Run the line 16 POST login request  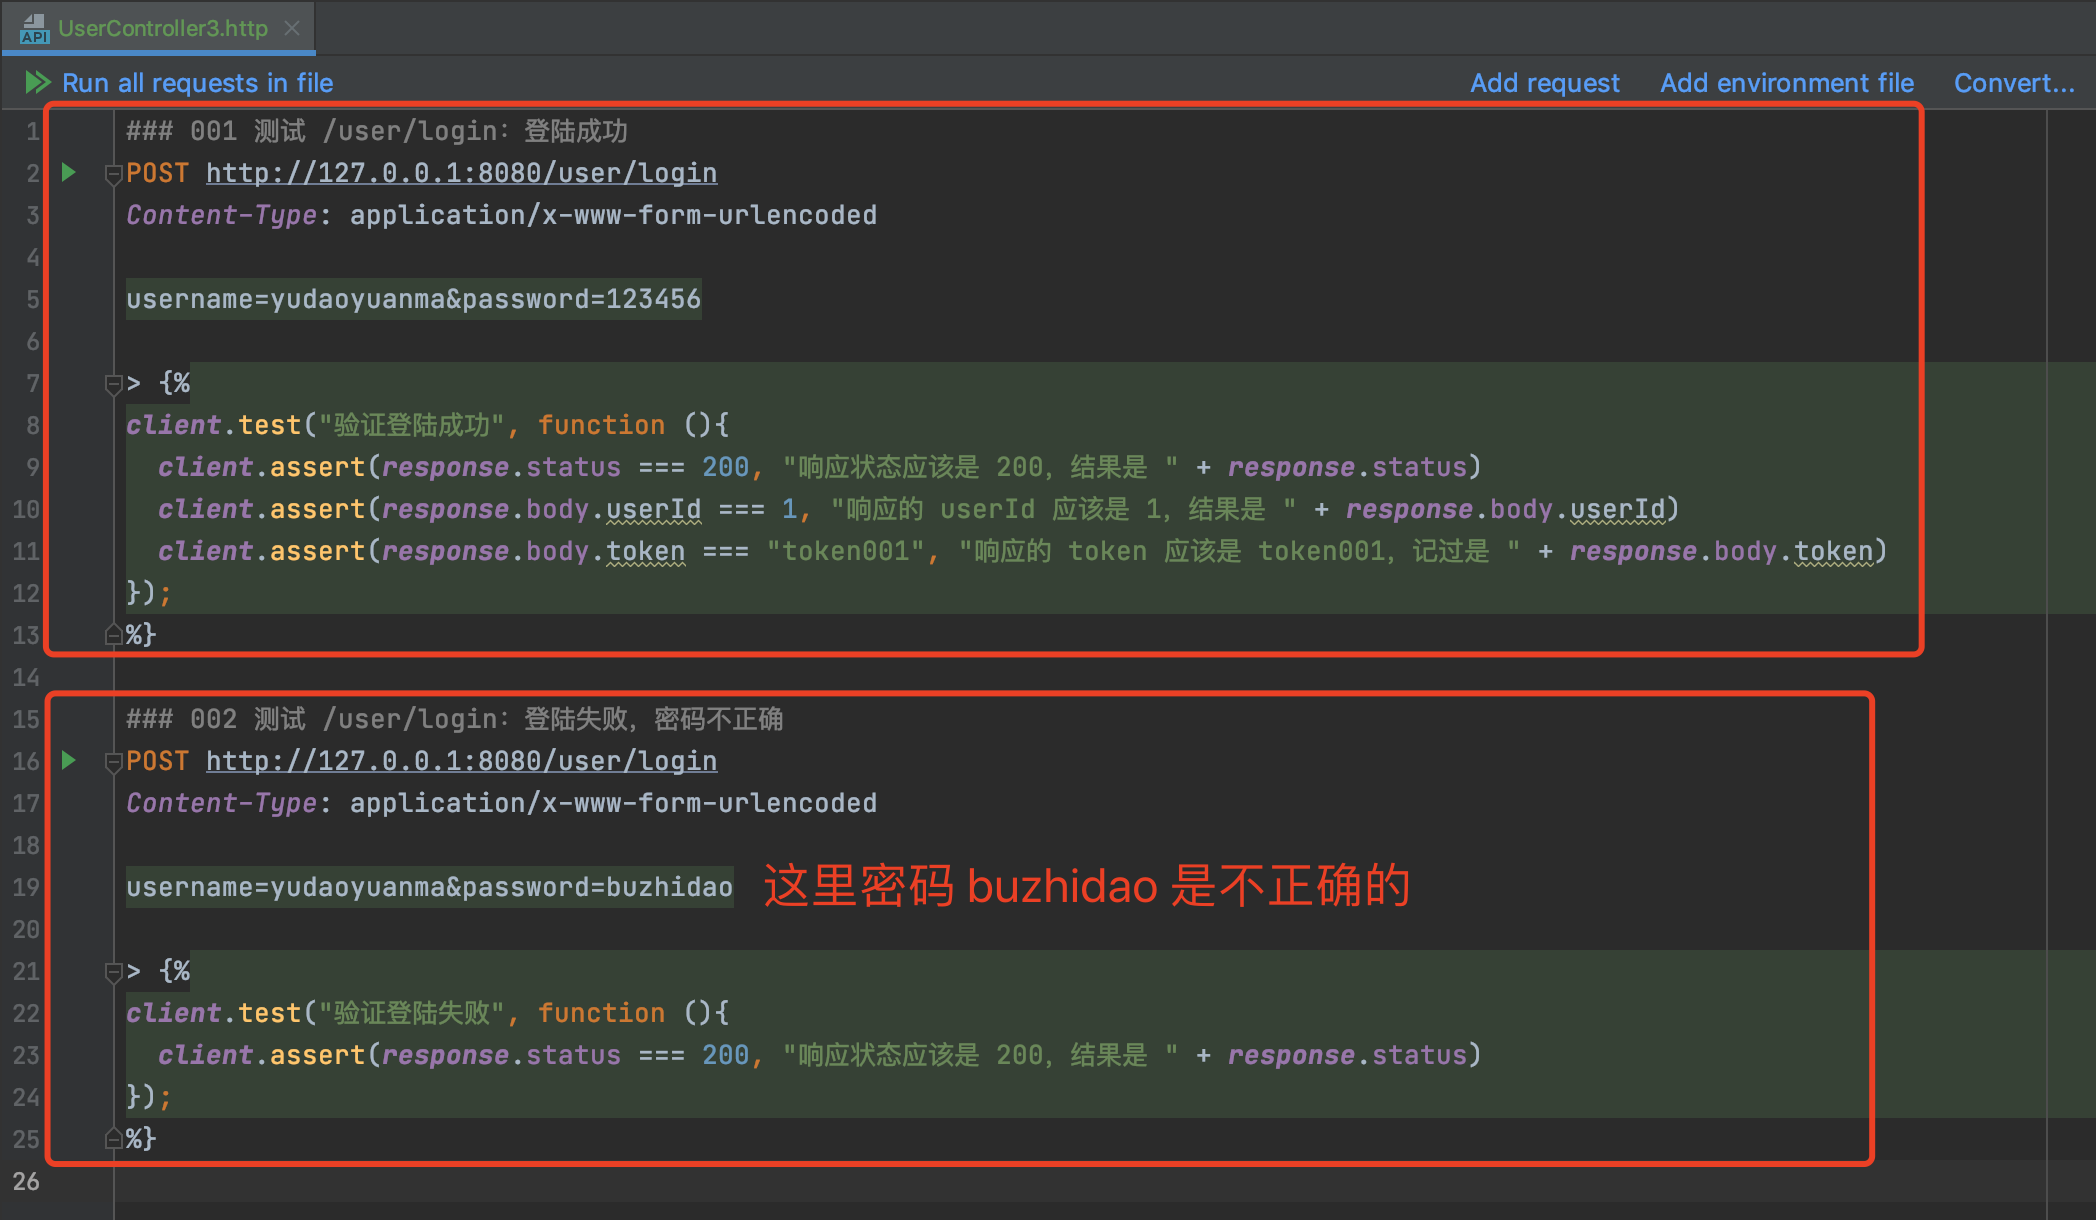[68, 760]
